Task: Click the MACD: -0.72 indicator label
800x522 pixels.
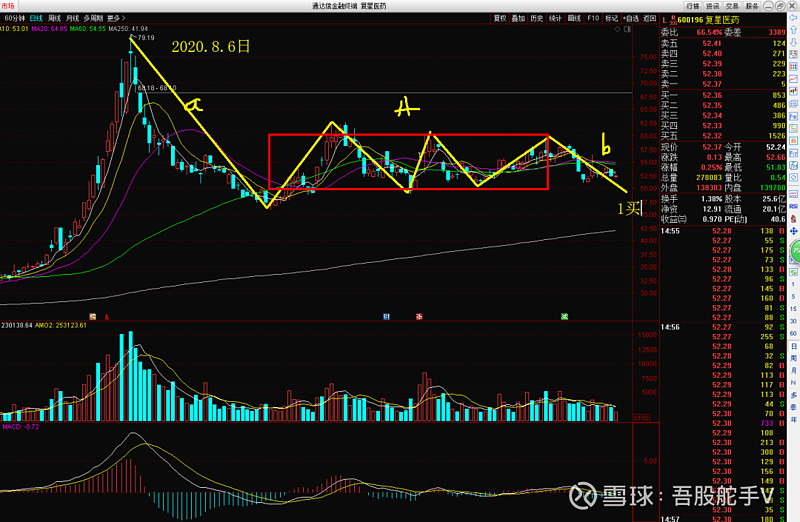Action: [20, 427]
